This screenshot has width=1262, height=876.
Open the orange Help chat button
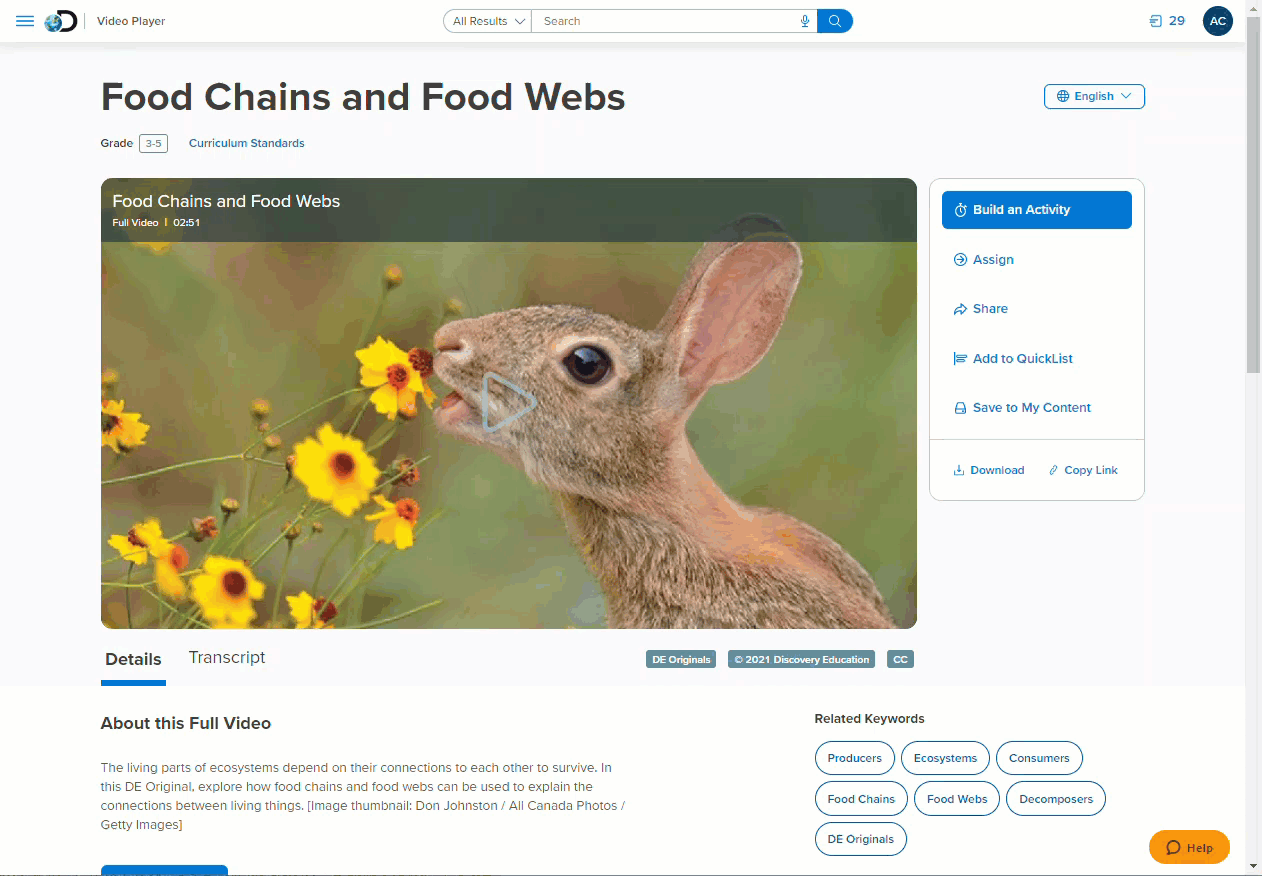[1189, 847]
